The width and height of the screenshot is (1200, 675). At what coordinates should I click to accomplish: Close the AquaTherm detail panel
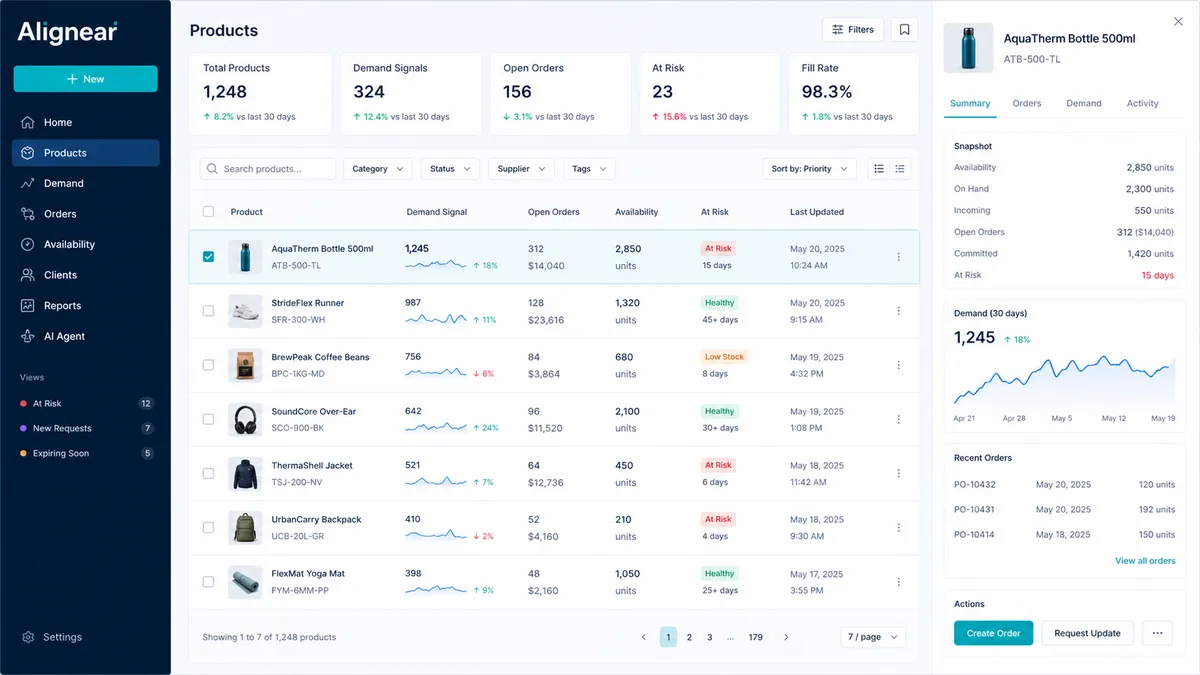[1177, 22]
